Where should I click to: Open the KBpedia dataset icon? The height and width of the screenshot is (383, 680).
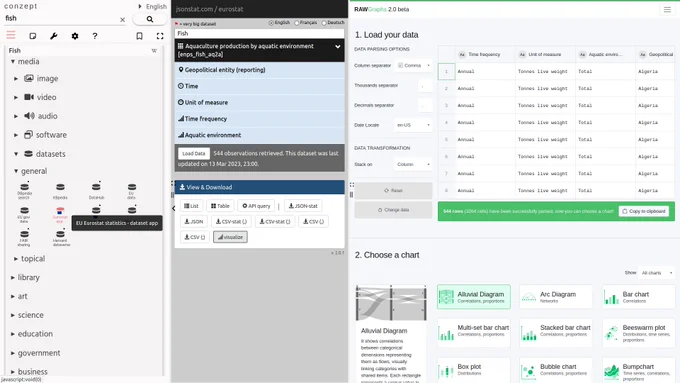coord(60,190)
